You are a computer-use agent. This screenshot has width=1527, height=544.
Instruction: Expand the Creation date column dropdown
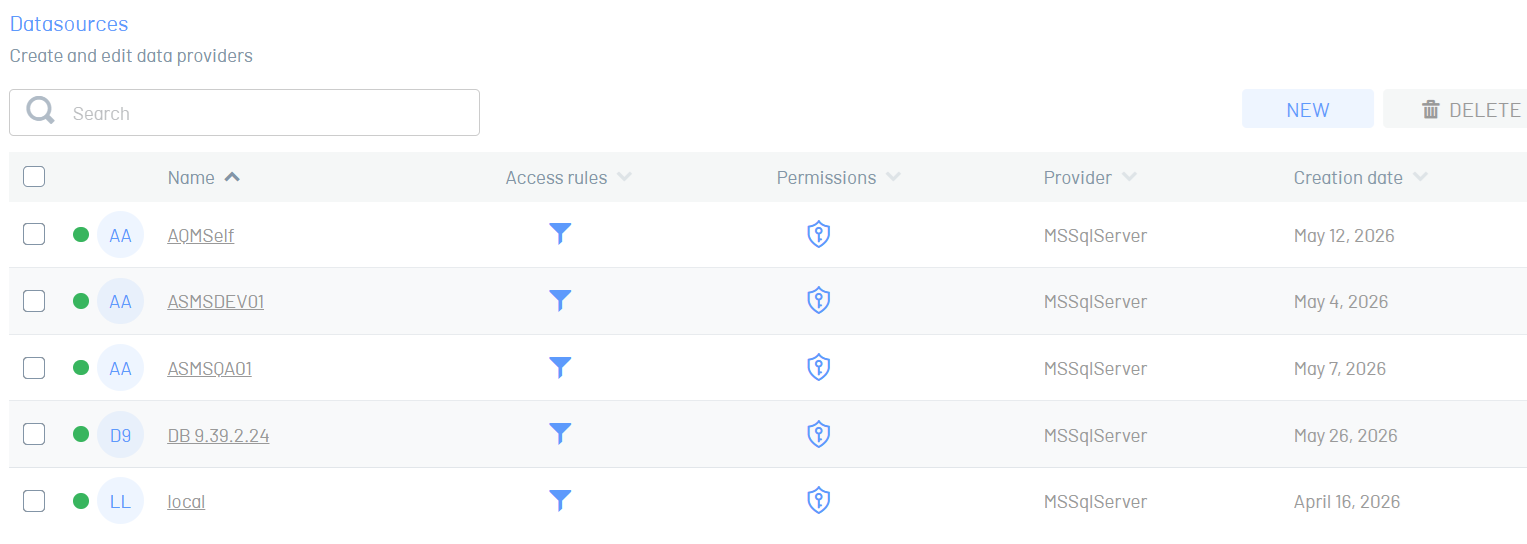pyautogui.click(x=1420, y=177)
